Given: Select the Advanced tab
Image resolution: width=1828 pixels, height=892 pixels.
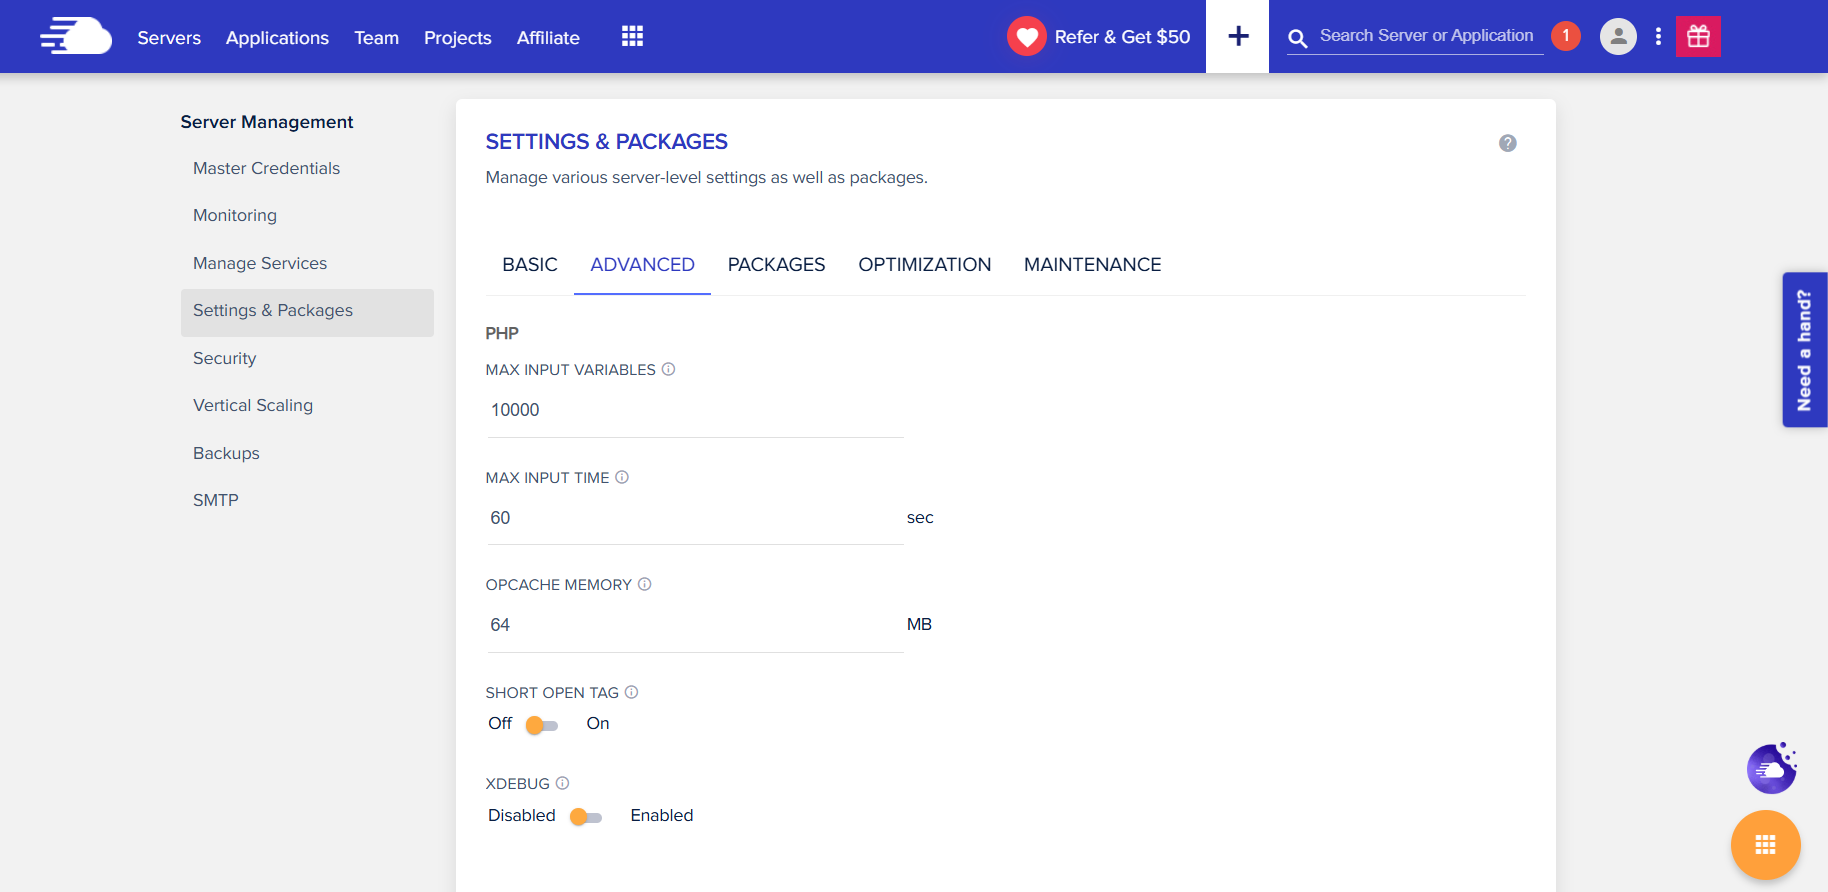Looking at the screenshot, I should coord(642,265).
